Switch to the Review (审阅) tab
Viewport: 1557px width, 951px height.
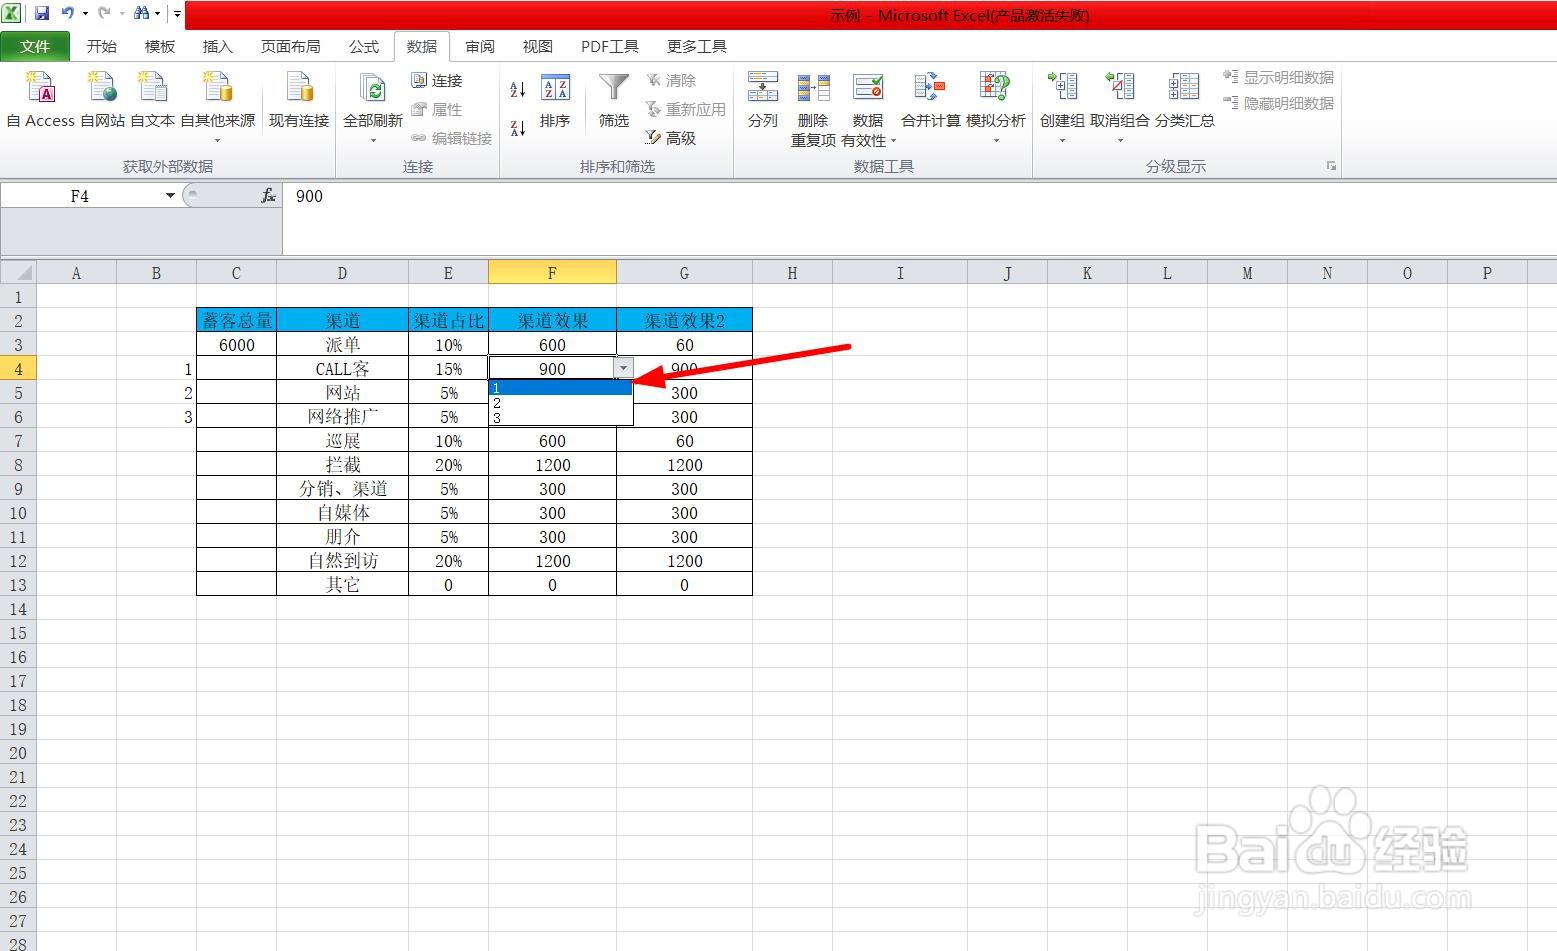click(480, 46)
